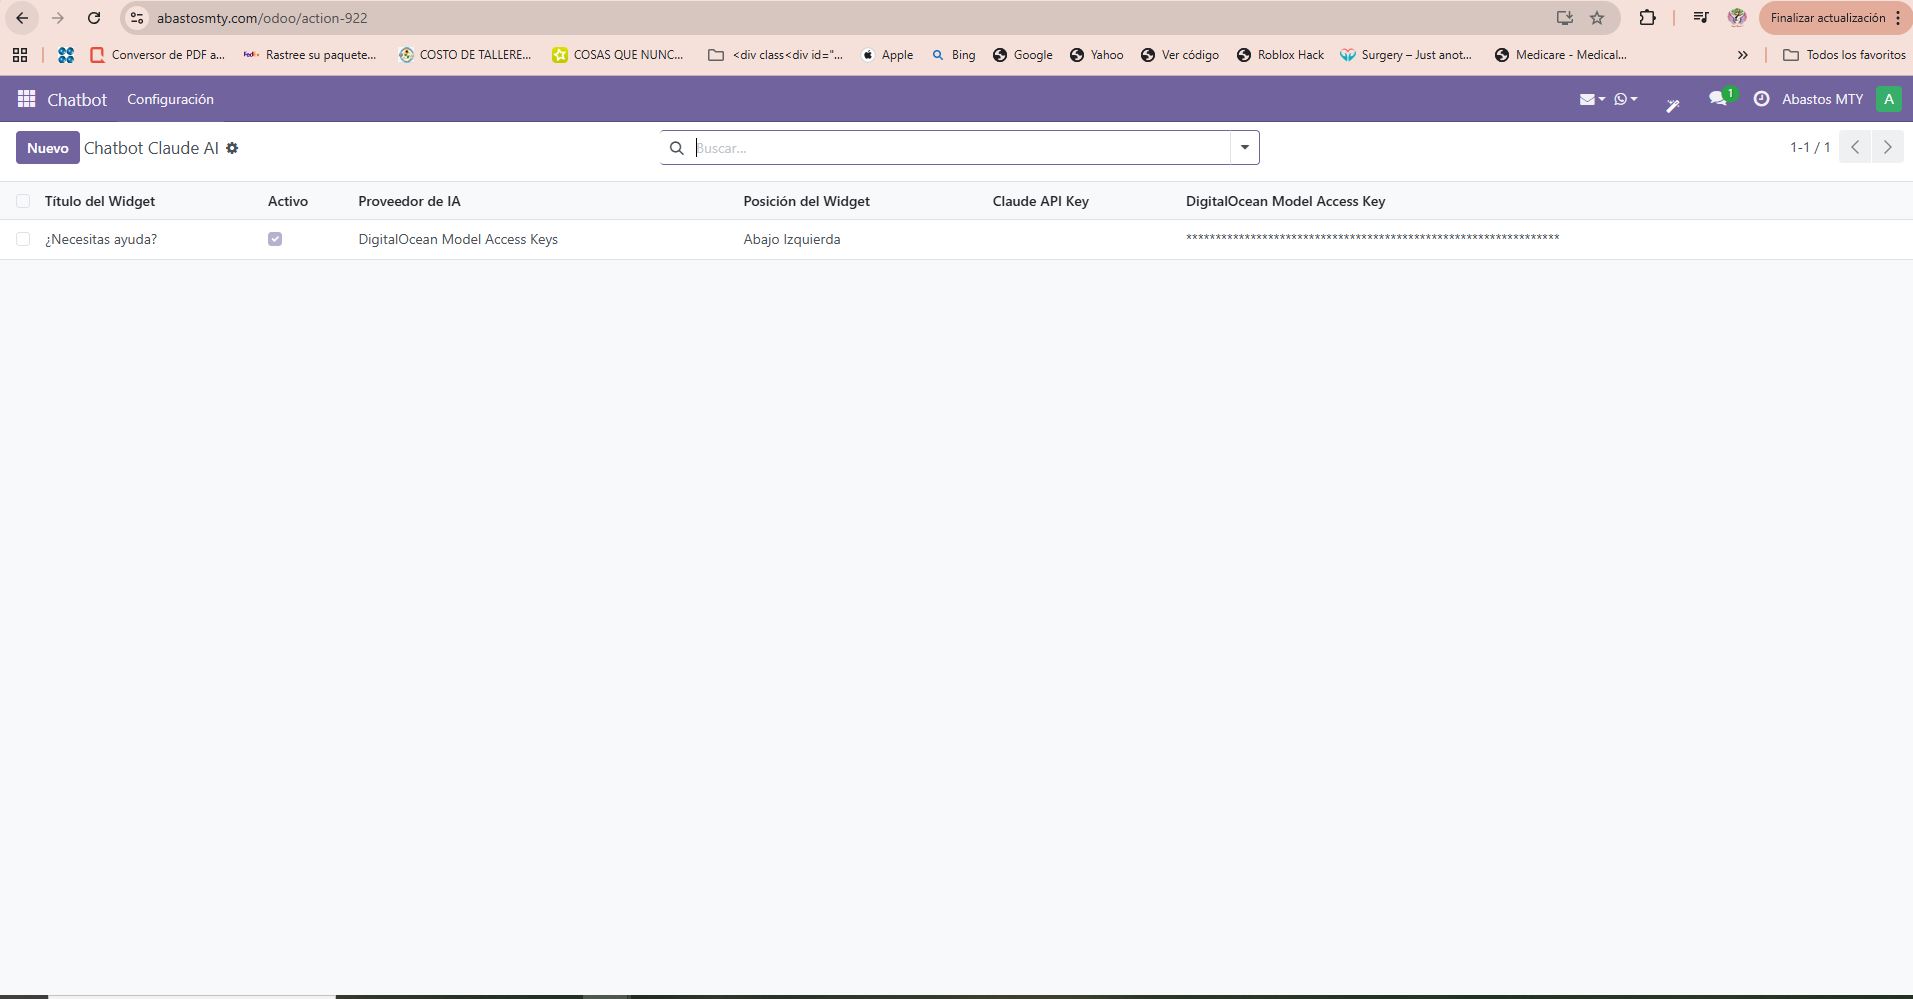1913x999 pixels.
Task: Create a record with the Nuevo button
Action: pos(47,148)
